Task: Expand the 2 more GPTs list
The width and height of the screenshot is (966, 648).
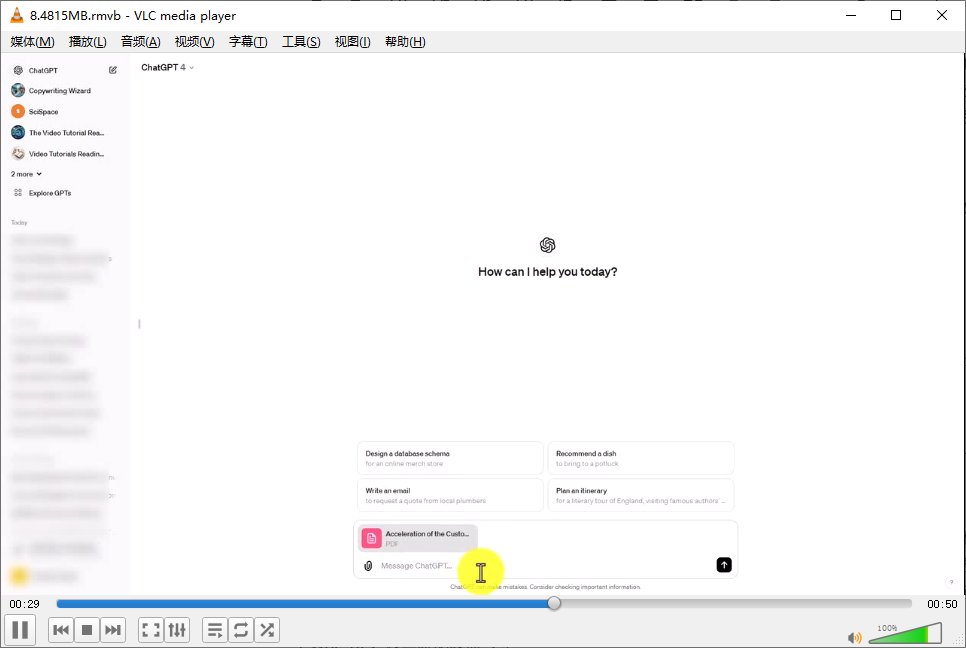Action: pos(26,174)
